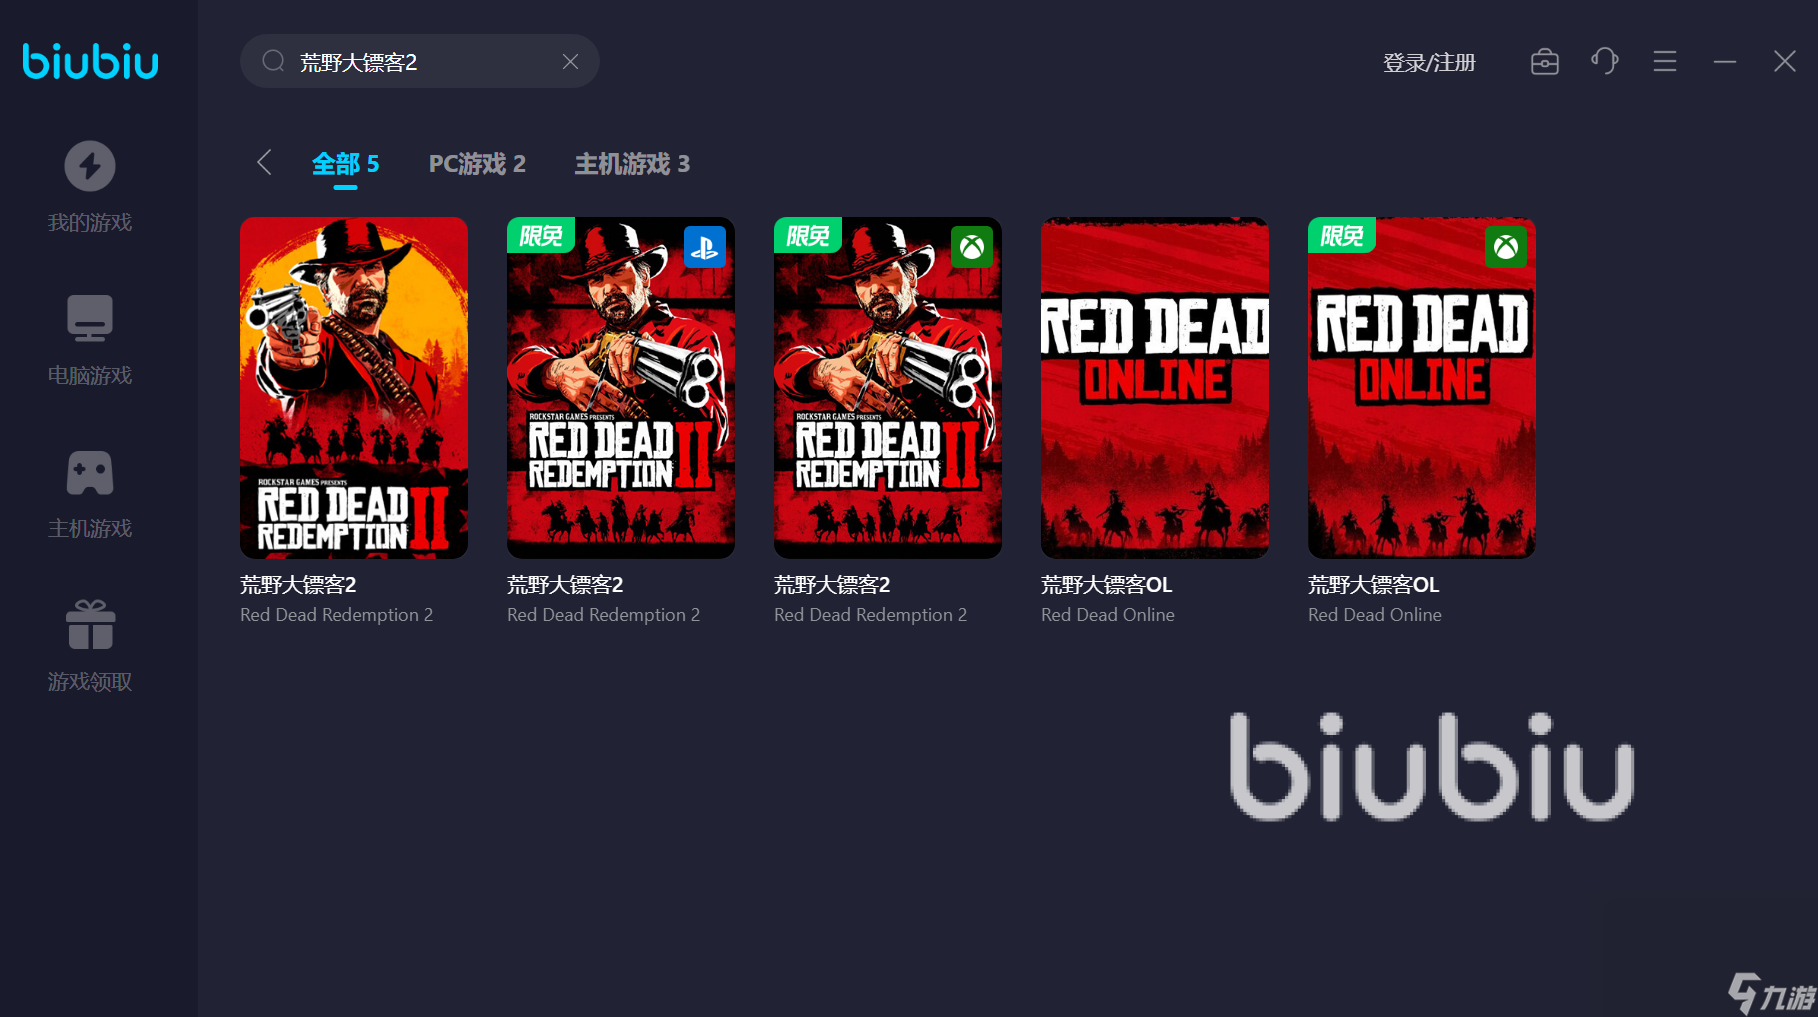Go back with the left arrow
1818x1017 pixels.
click(264, 162)
